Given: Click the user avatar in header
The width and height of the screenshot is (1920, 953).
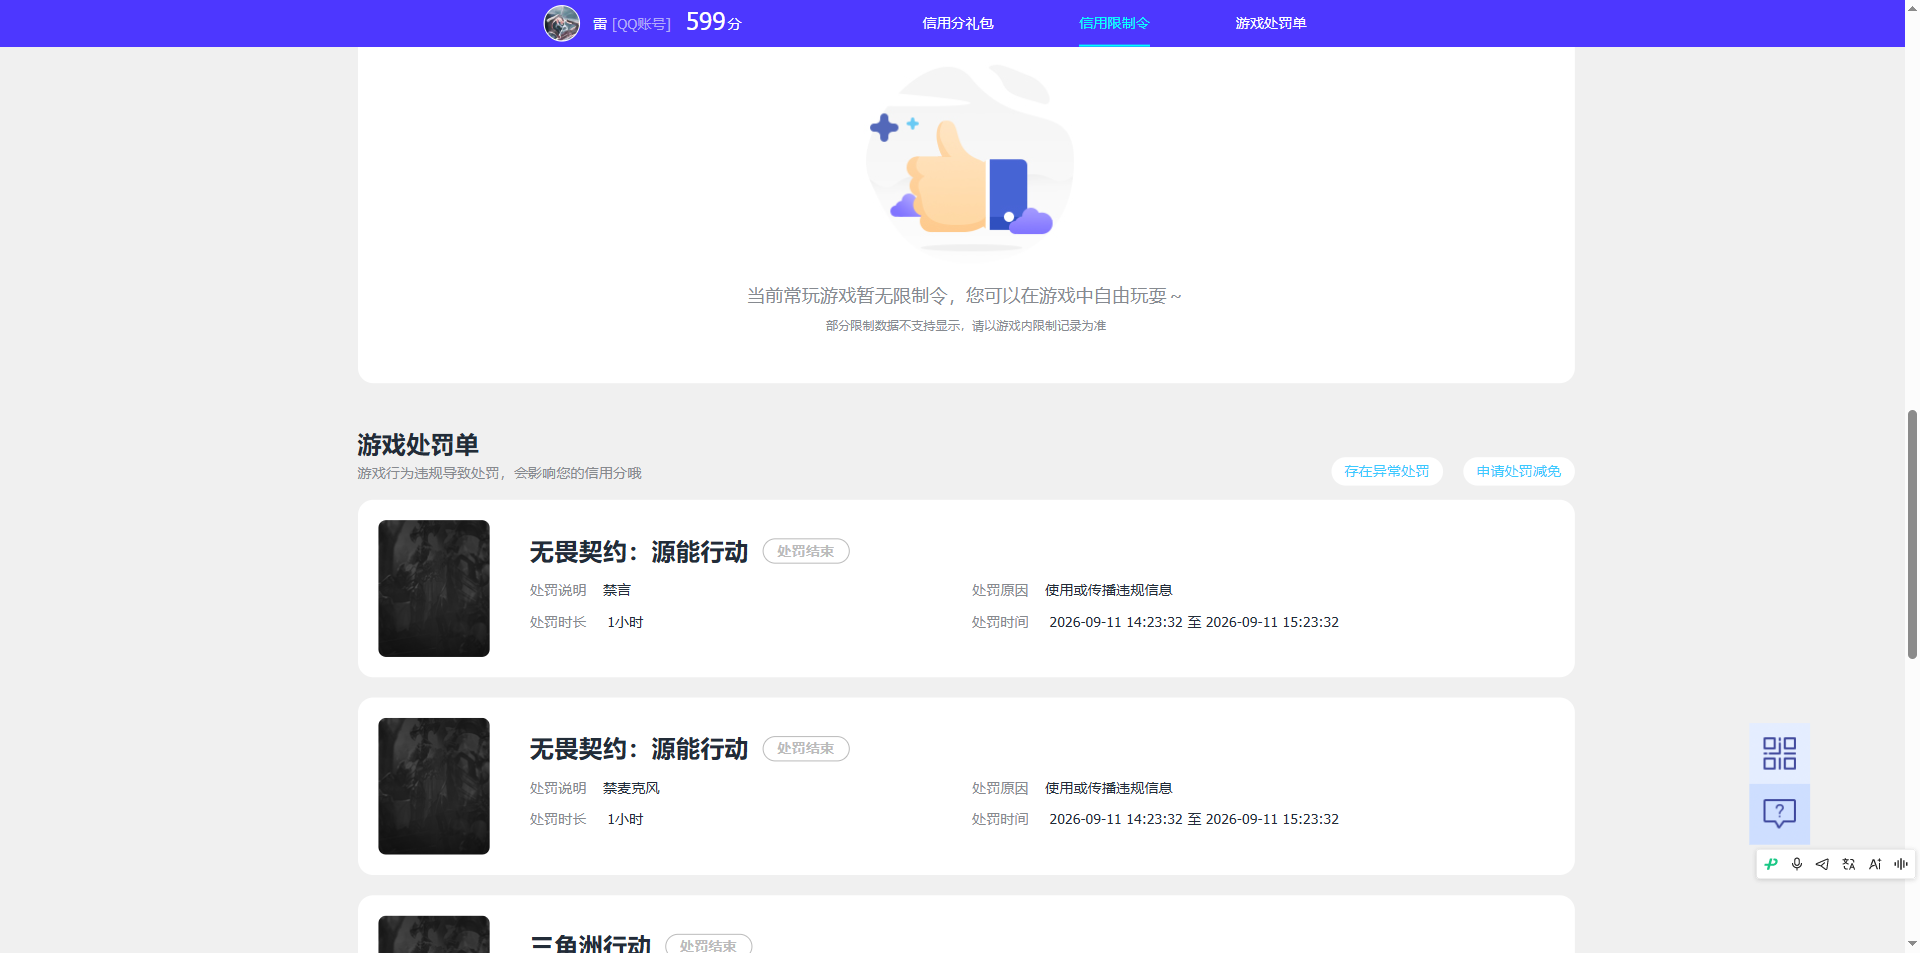Looking at the screenshot, I should click(x=562, y=23).
